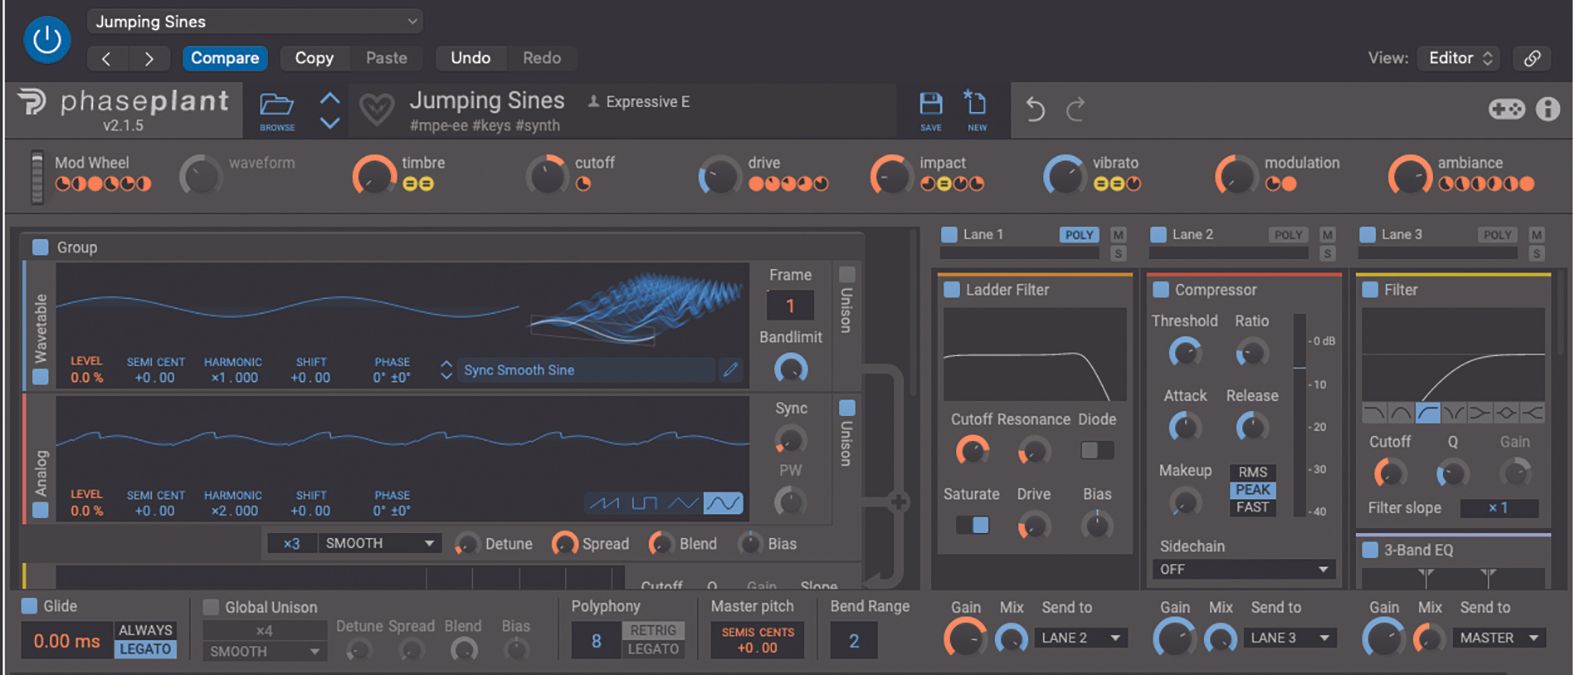
Task: Select ALWAYS glide mode
Action: pos(146,630)
